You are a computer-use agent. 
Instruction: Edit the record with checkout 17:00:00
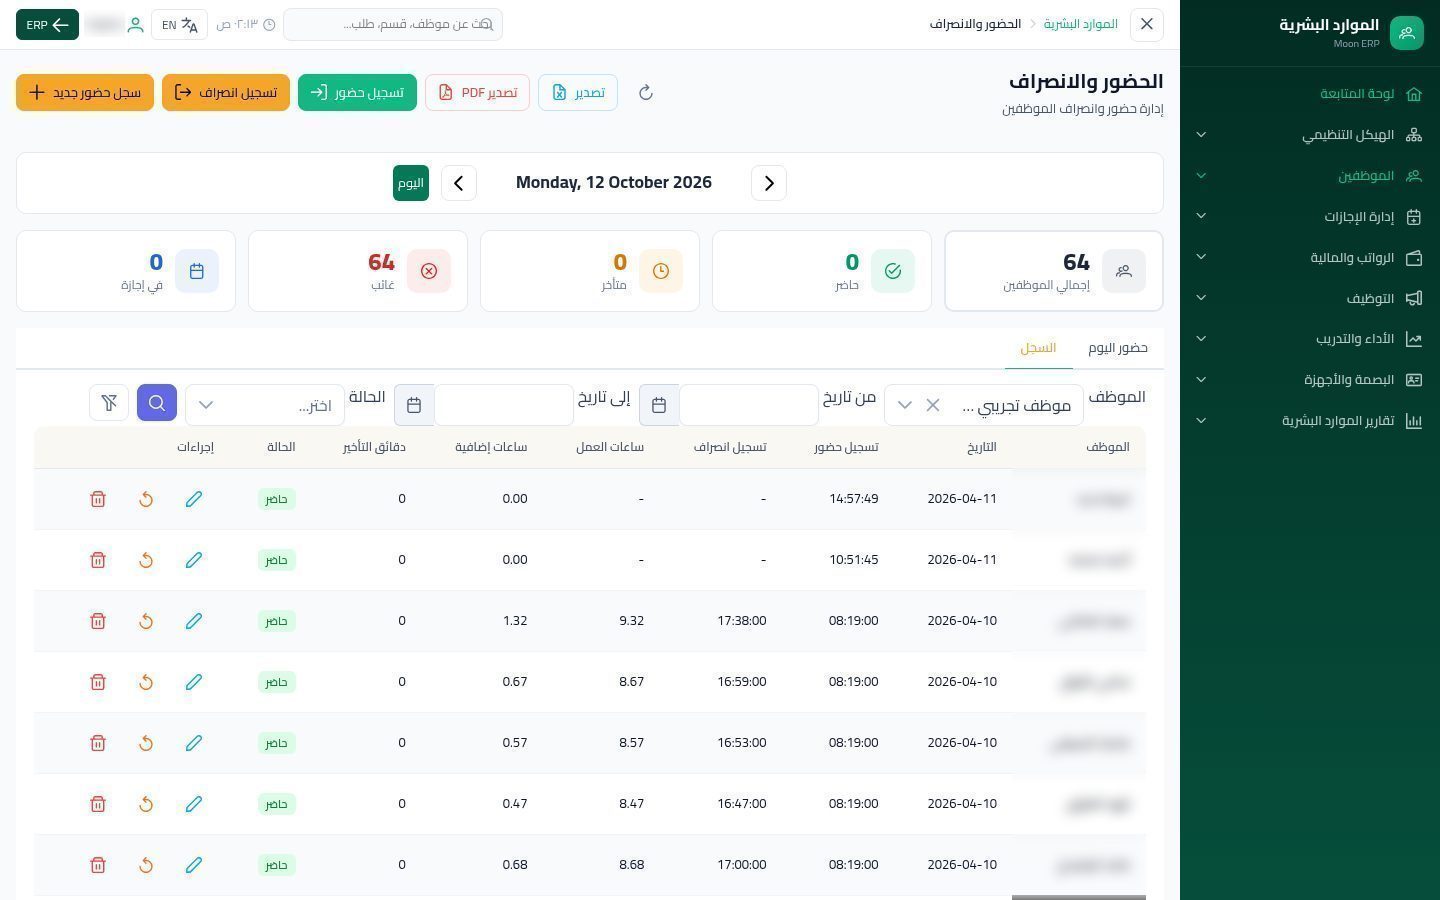click(194, 865)
